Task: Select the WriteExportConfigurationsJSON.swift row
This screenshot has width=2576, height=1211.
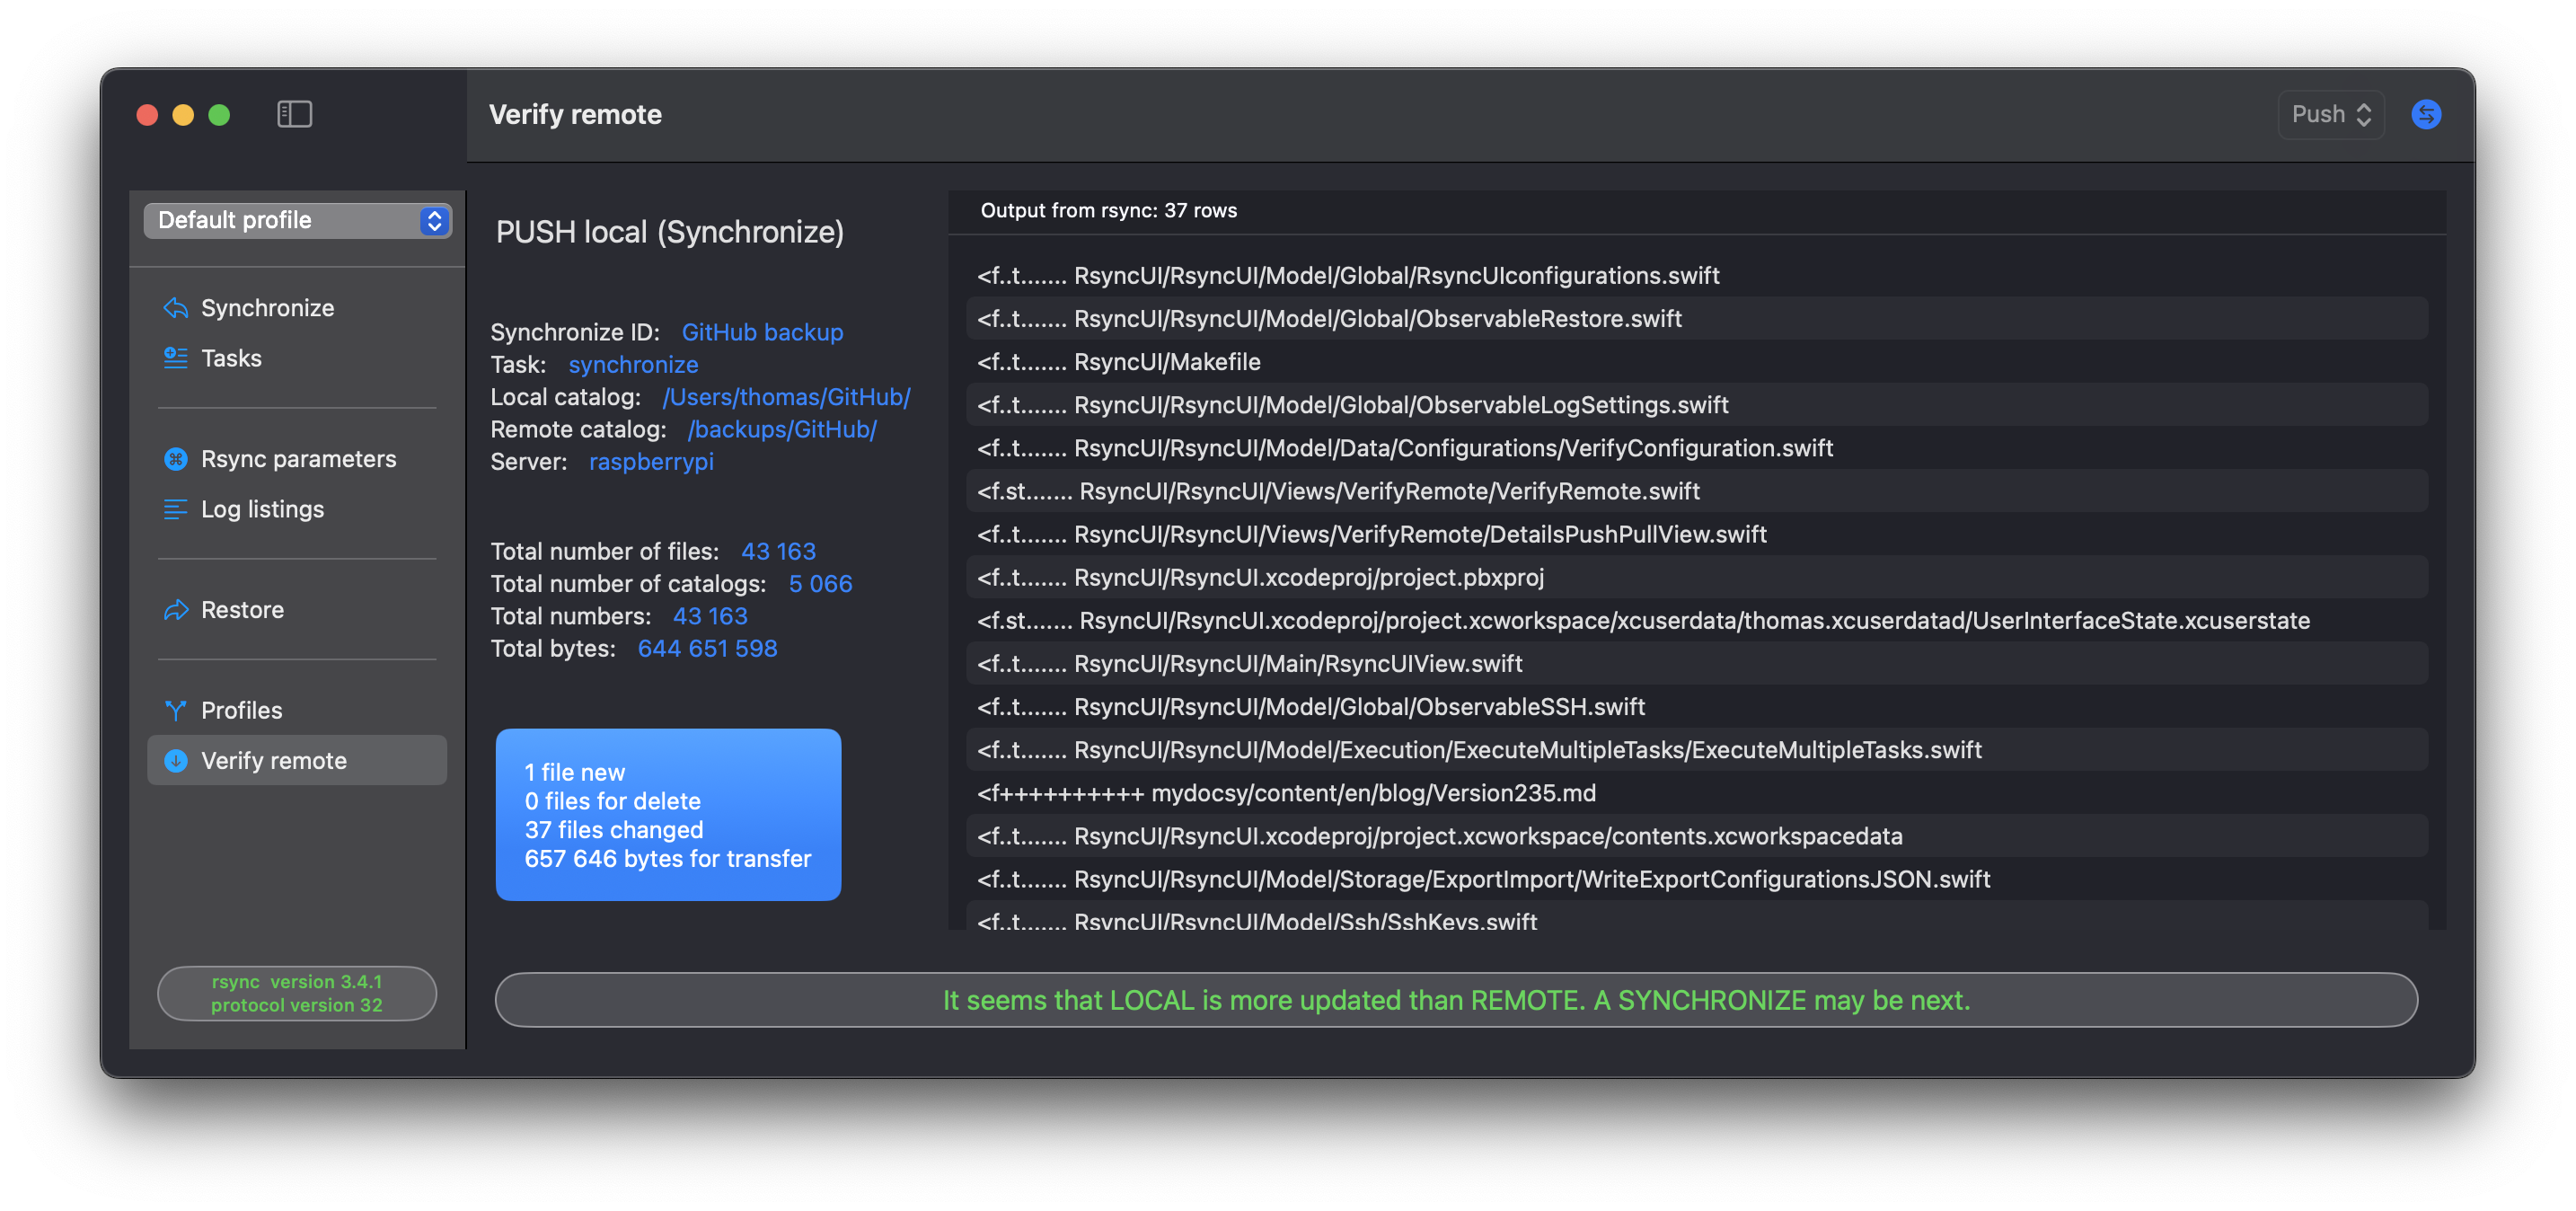Action: [x=1697, y=879]
